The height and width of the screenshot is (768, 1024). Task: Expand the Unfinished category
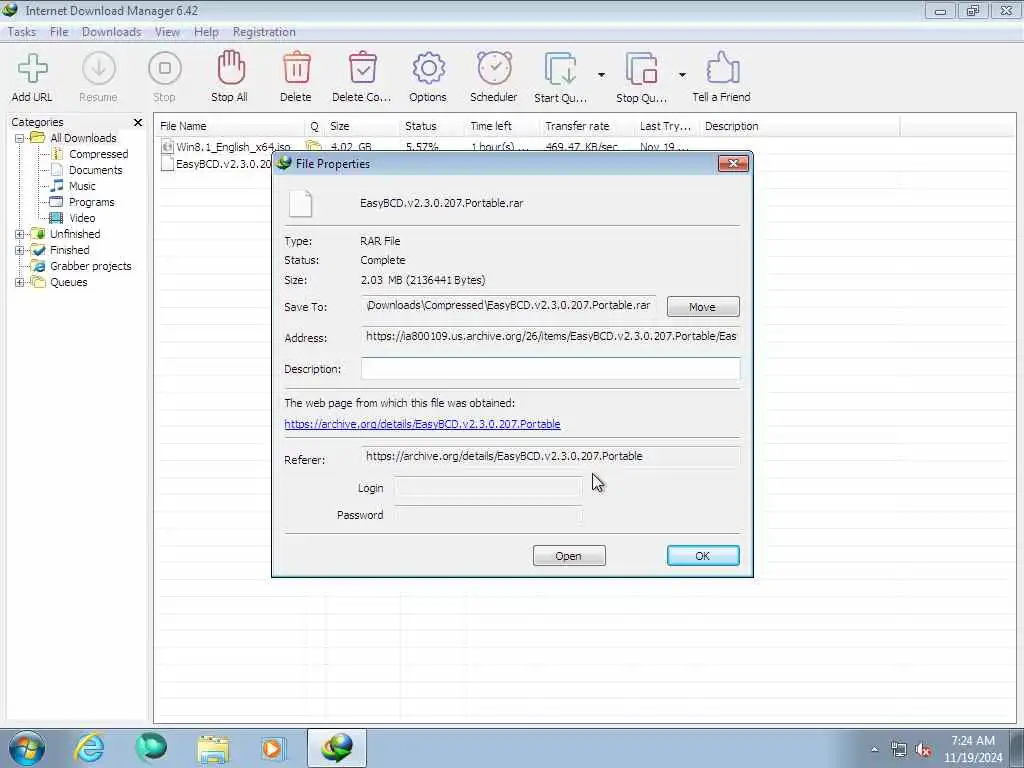pos(20,234)
